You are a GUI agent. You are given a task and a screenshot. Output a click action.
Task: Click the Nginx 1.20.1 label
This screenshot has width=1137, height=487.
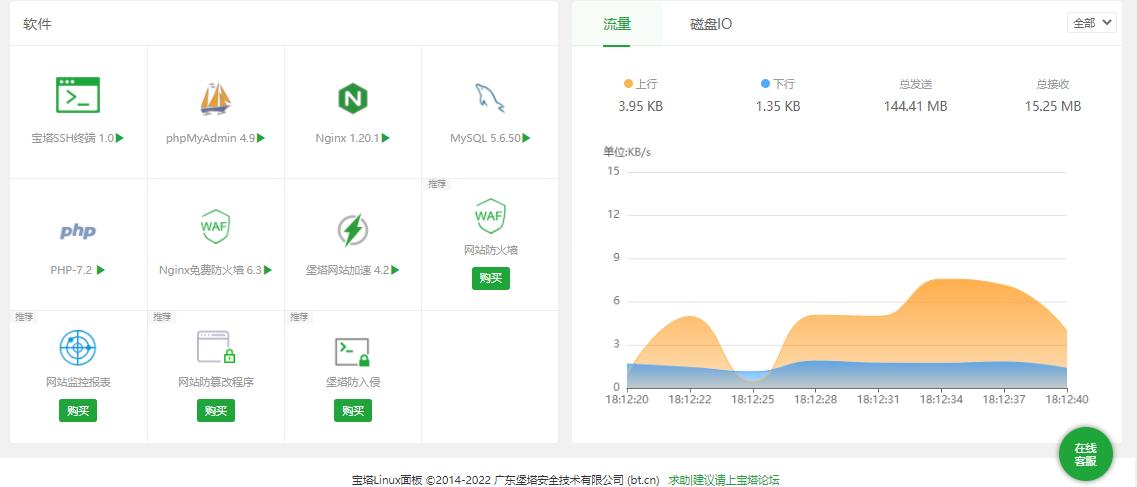[x=347, y=138]
